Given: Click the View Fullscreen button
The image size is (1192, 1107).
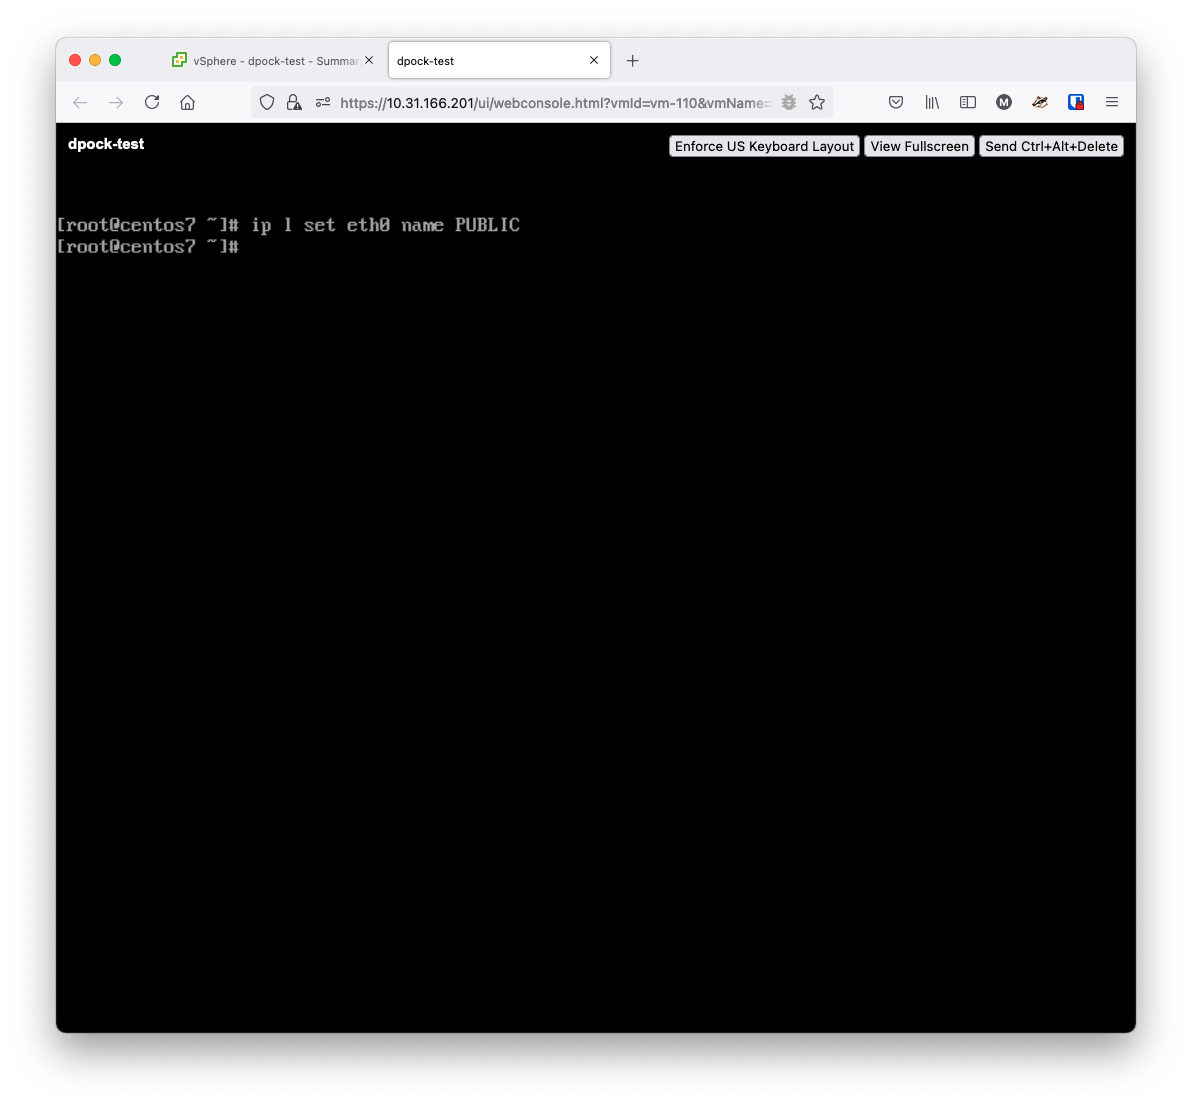Looking at the screenshot, I should [x=919, y=146].
